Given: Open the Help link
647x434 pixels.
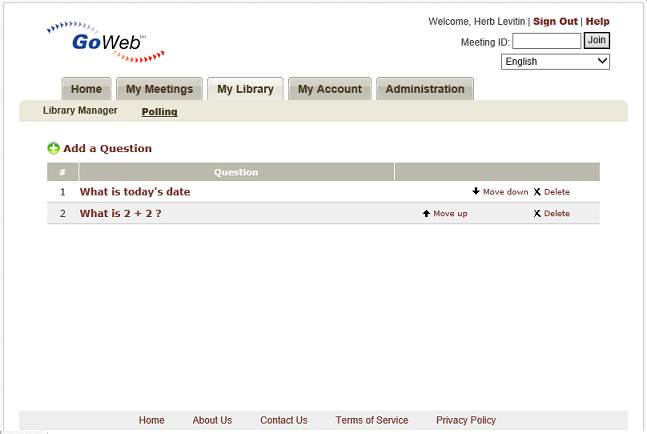Looking at the screenshot, I should 597,21.
